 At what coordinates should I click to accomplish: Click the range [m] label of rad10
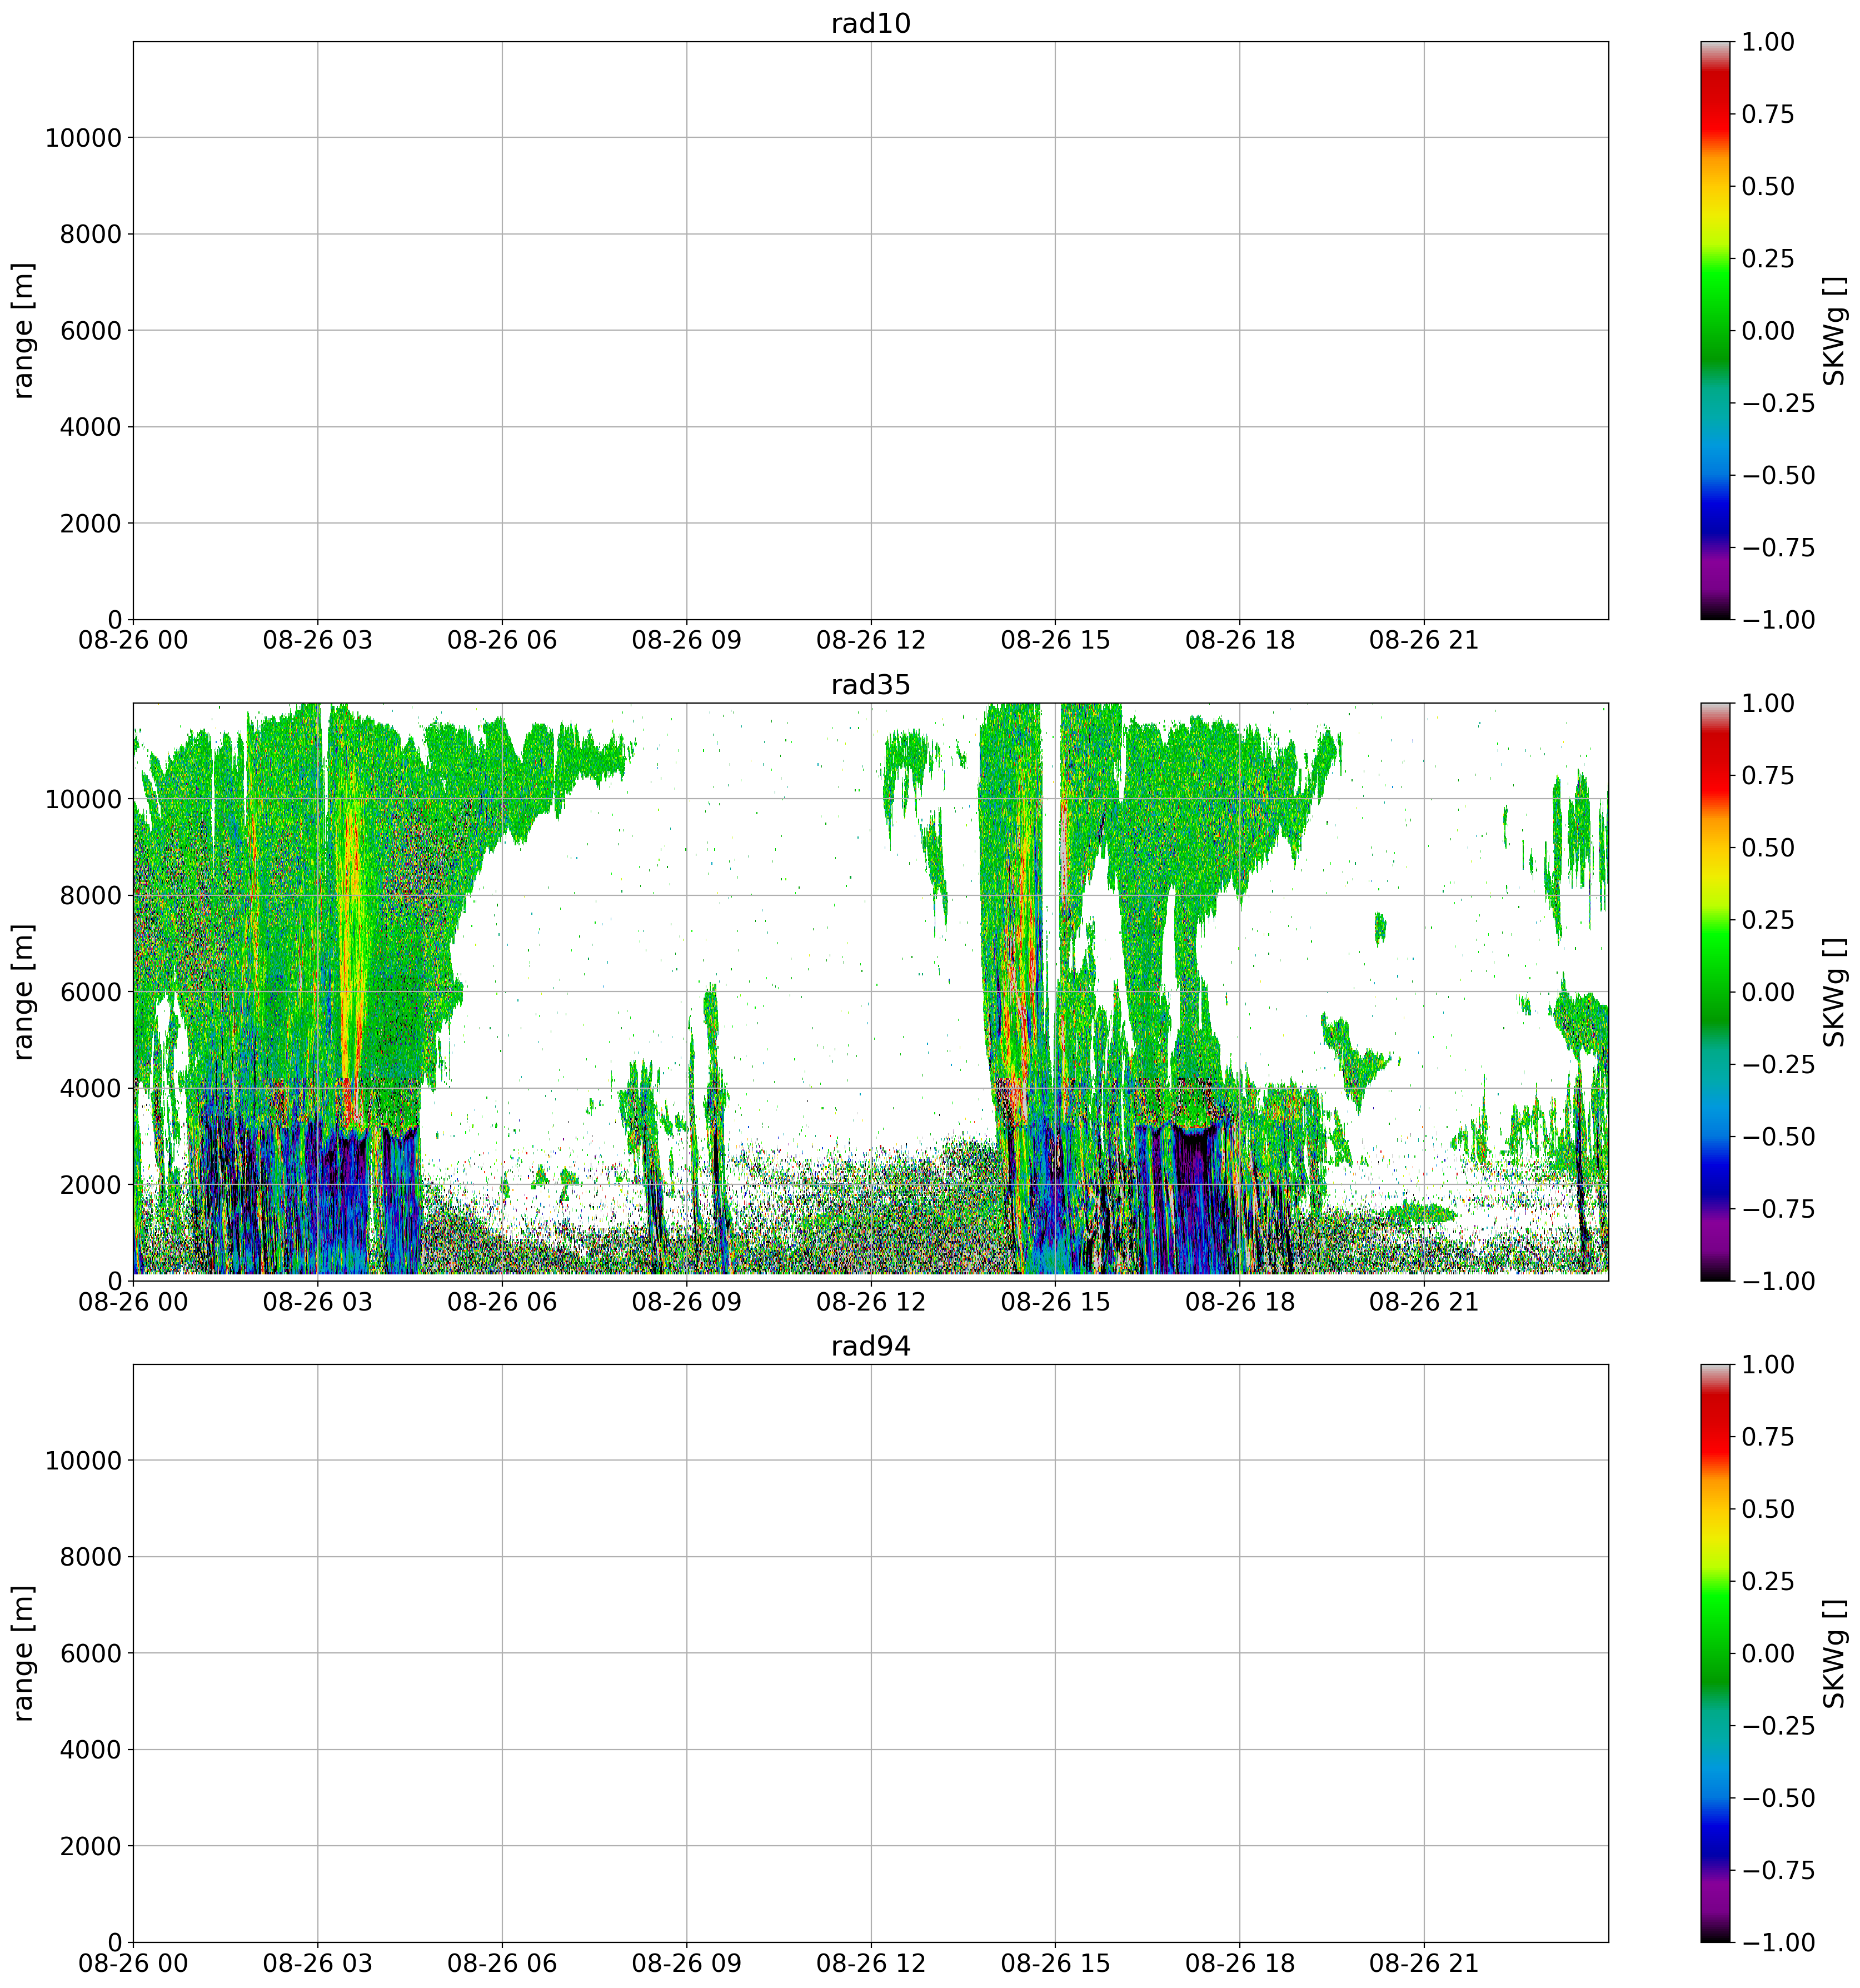(24, 331)
